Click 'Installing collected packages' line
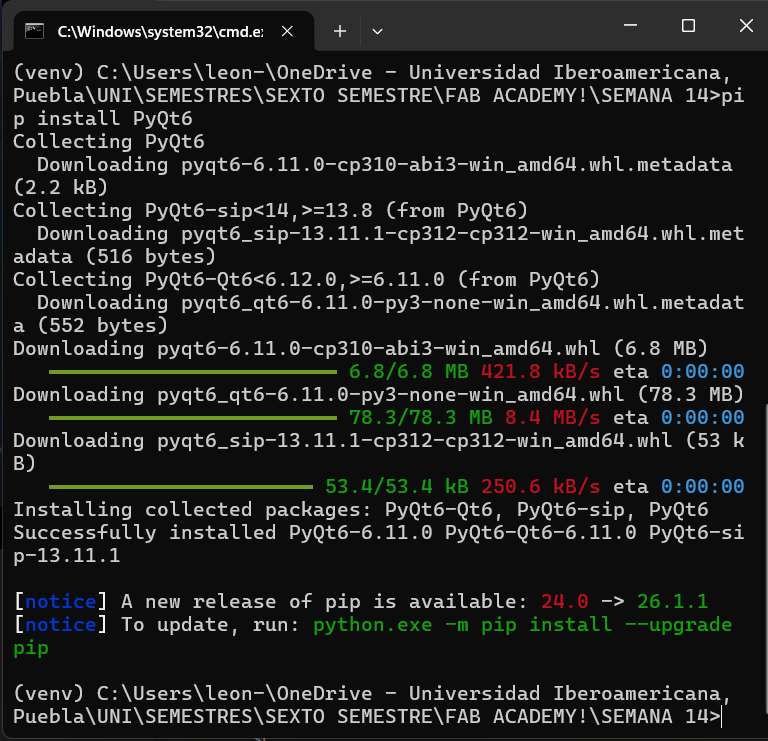This screenshot has height=741, width=768. 360,510
